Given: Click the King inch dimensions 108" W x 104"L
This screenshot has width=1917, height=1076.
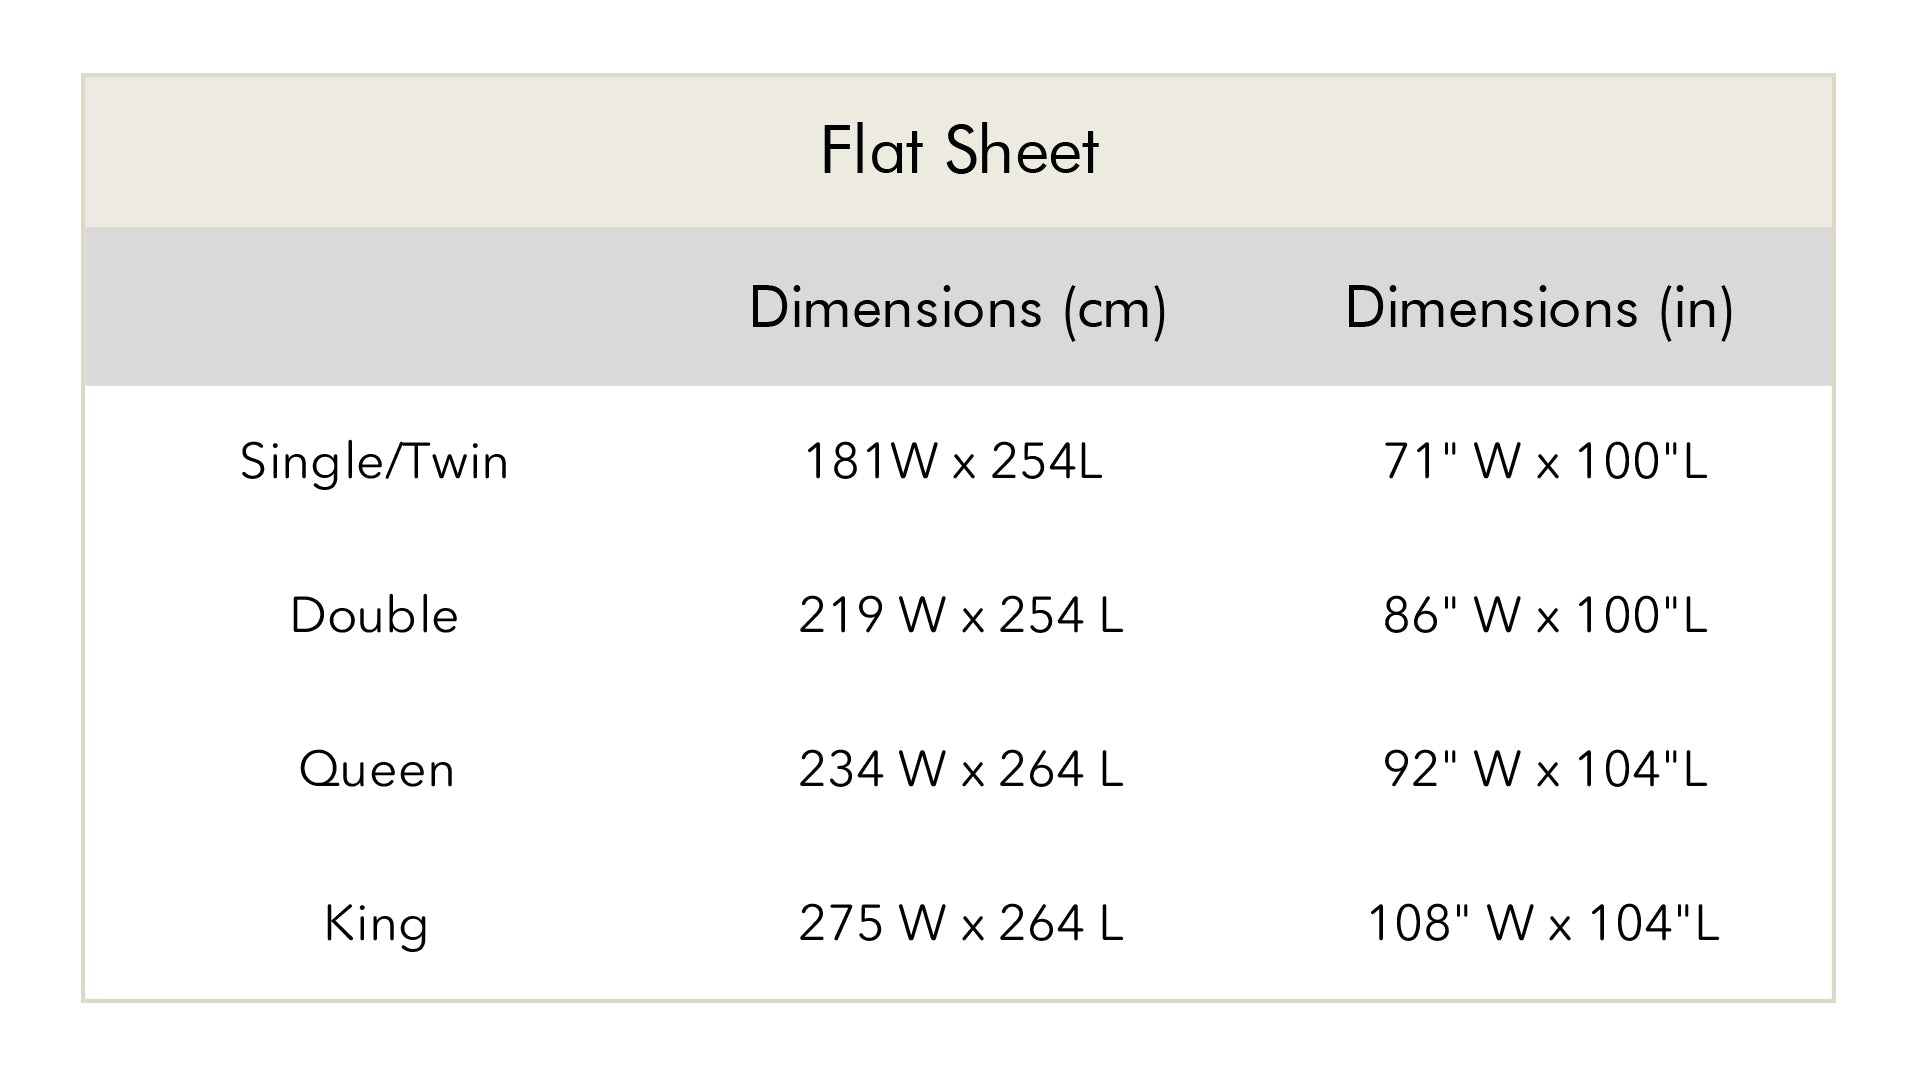Looking at the screenshot, I should coord(1543,923).
